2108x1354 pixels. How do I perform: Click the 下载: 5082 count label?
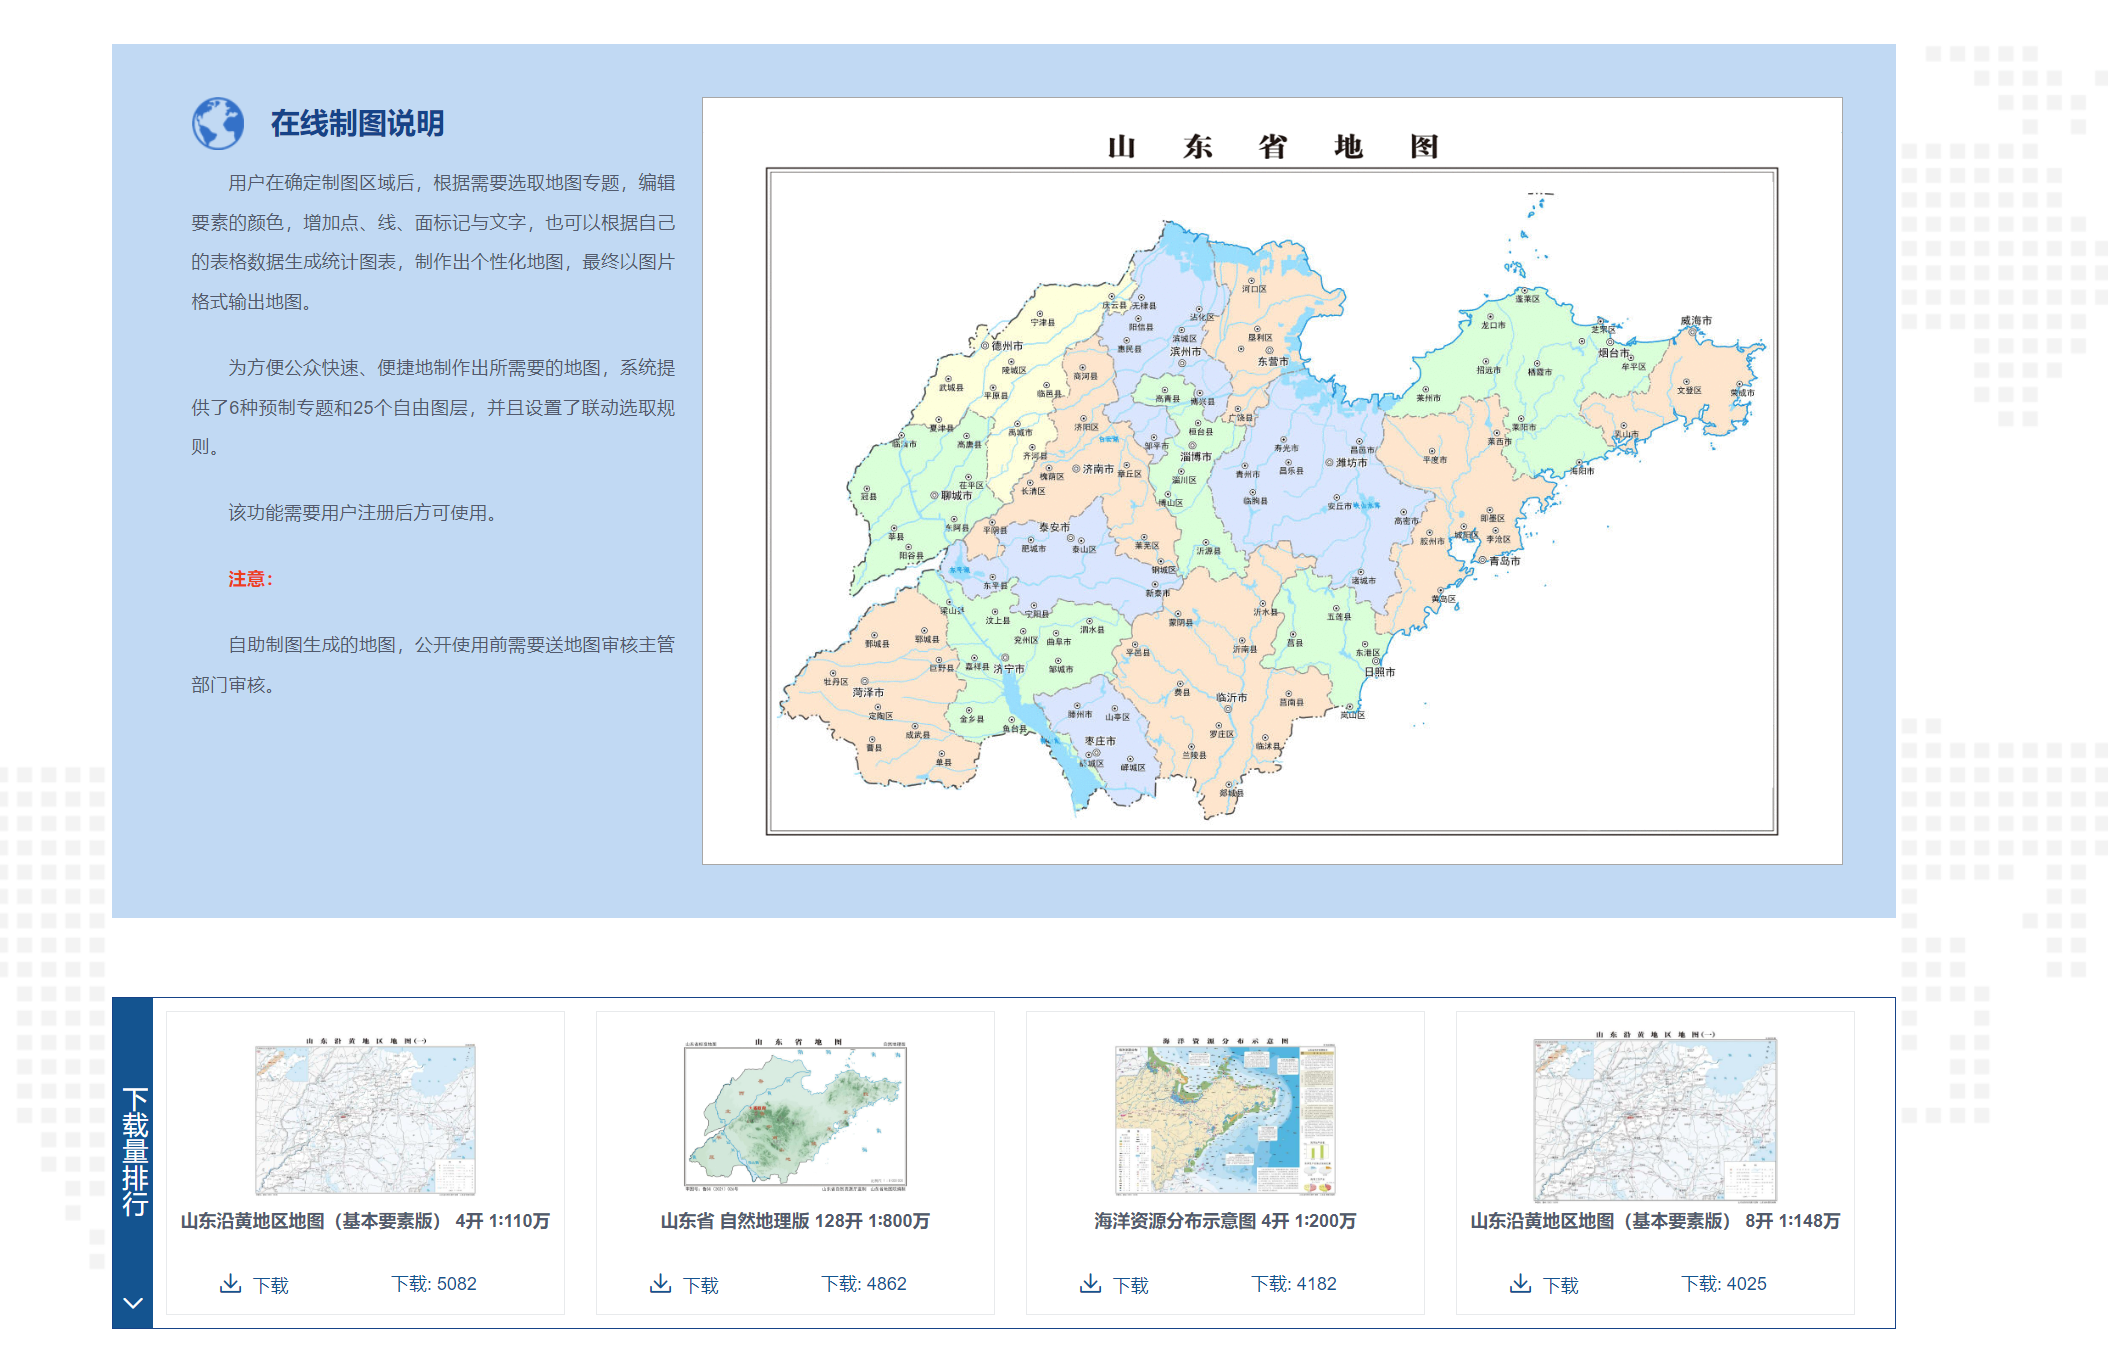click(434, 1284)
